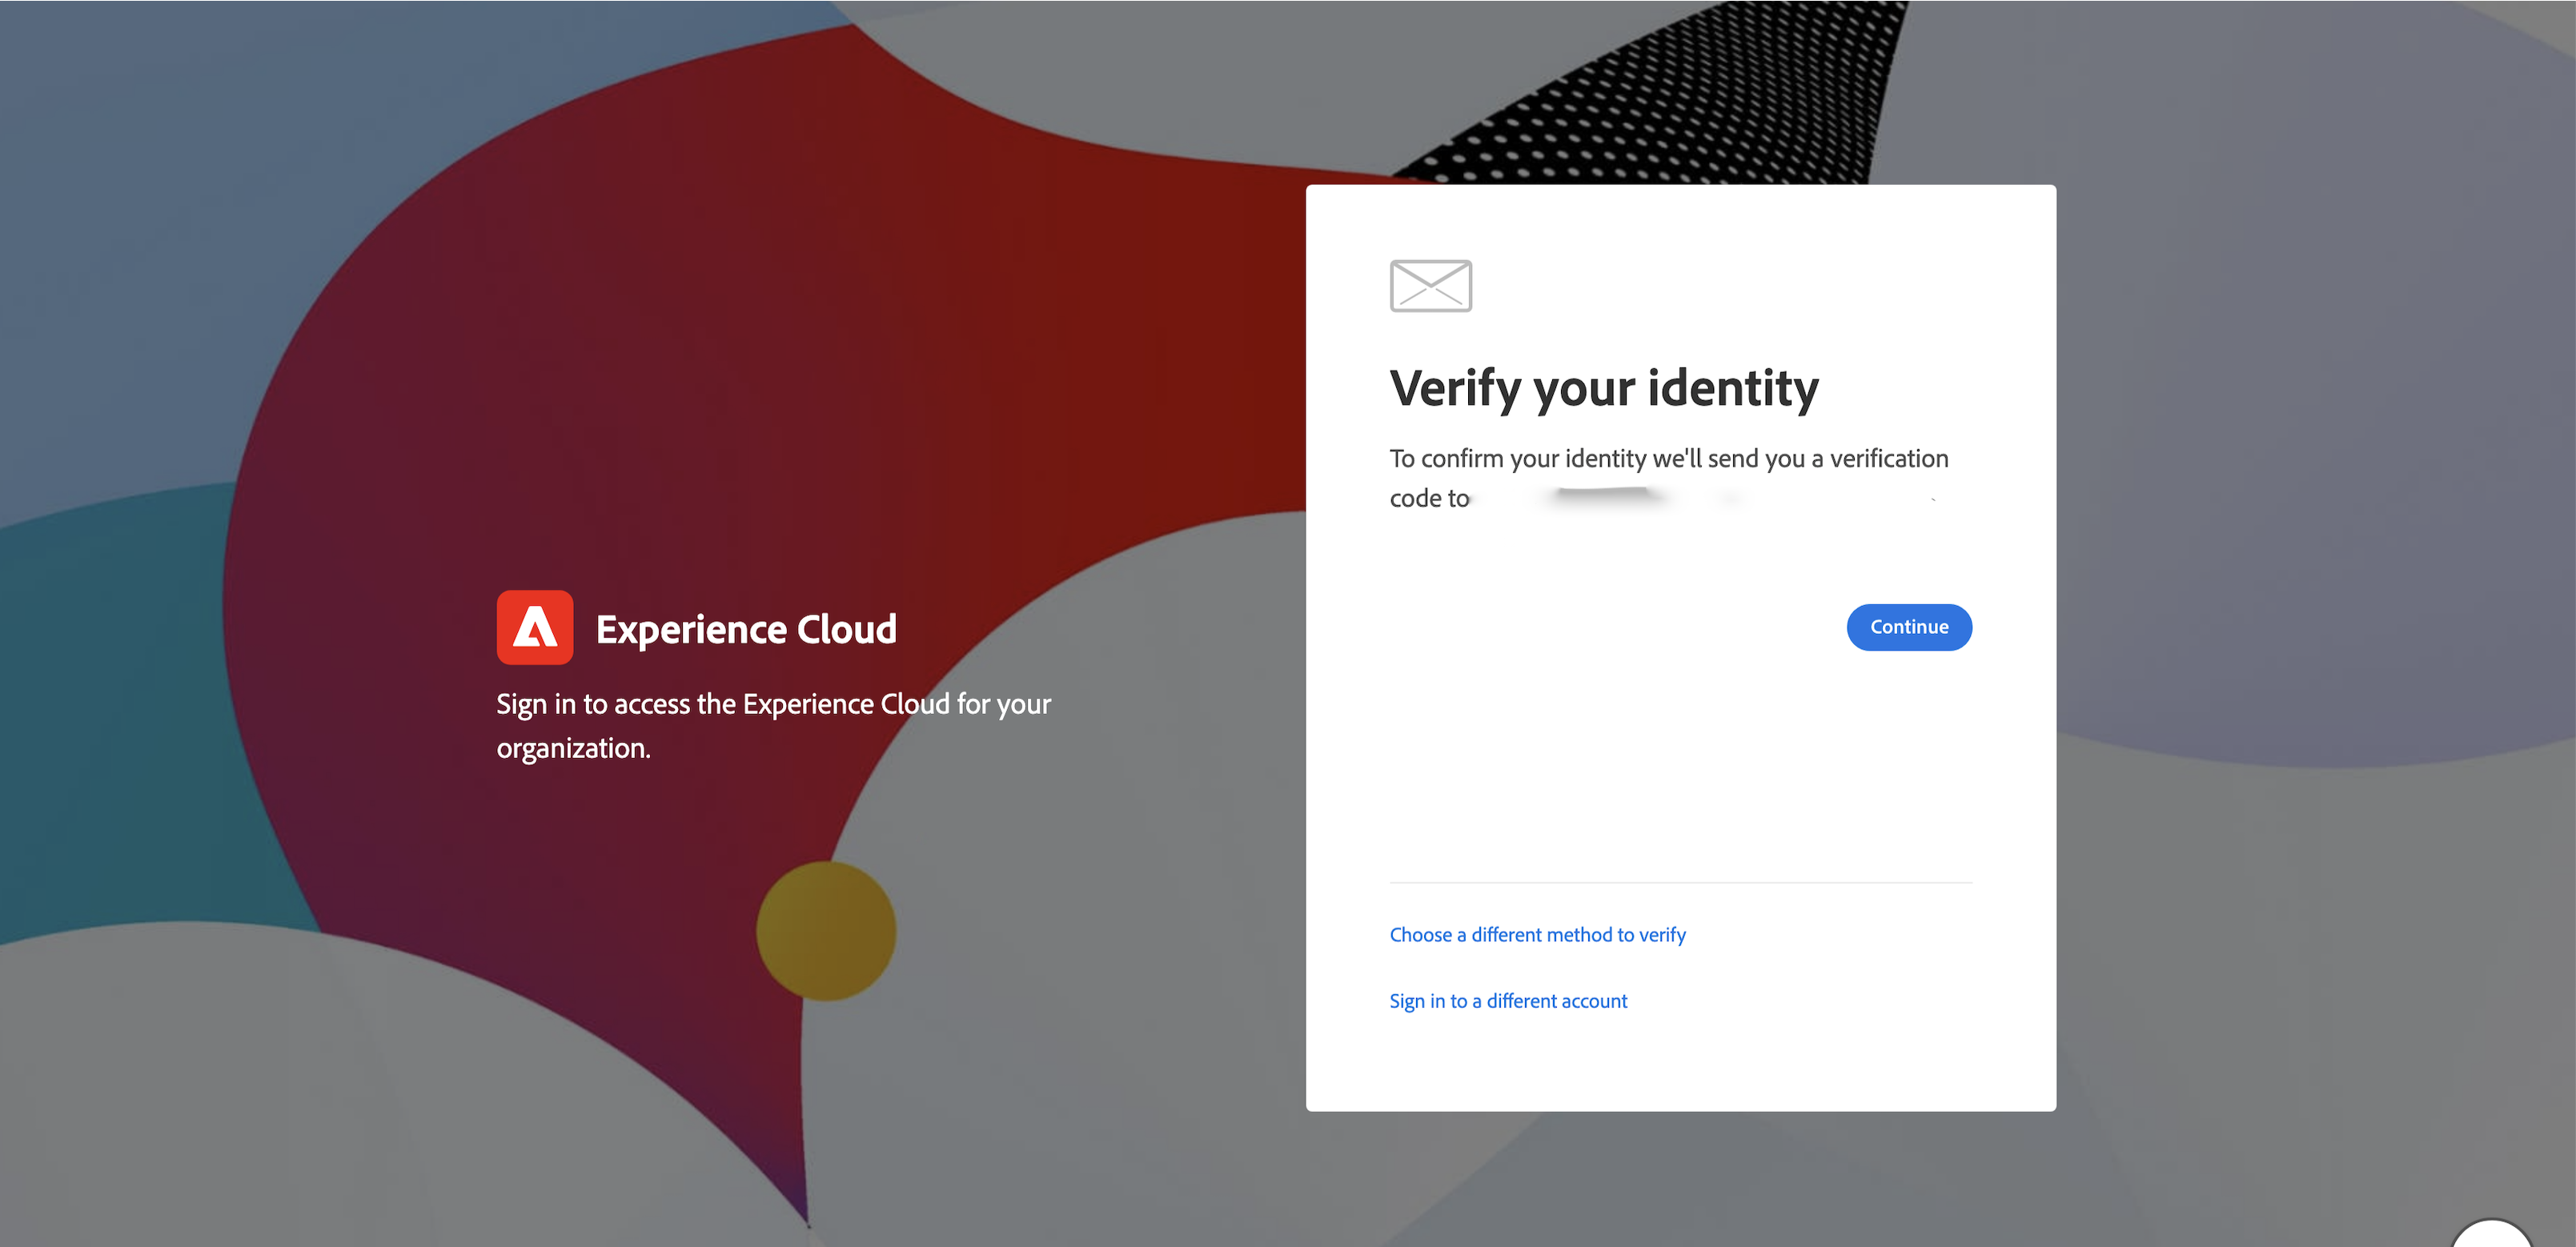Click the Verify your identity heading
This screenshot has width=2576, height=1247.
(x=1604, y=389)
